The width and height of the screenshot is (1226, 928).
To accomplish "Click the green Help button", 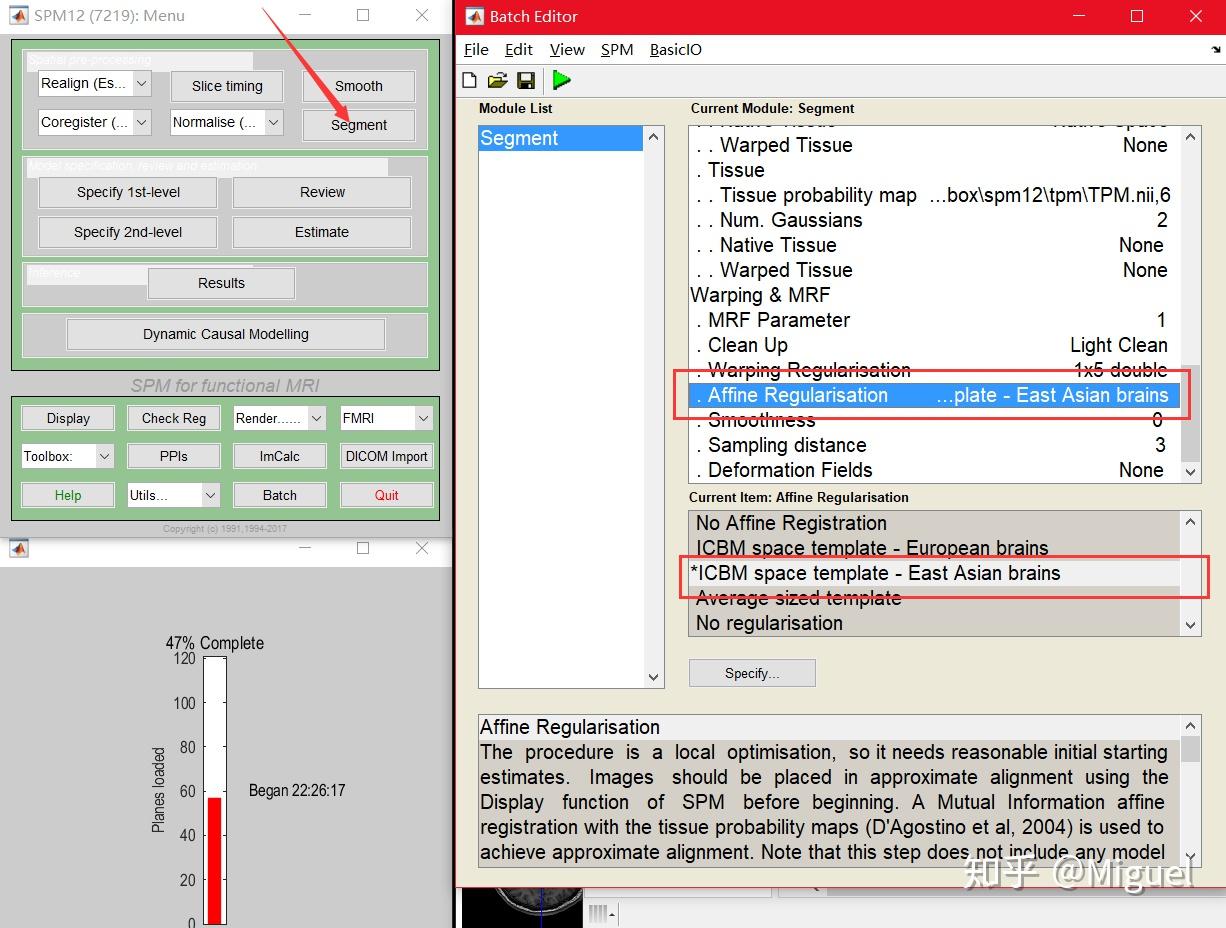I will [x=68, y=495].
